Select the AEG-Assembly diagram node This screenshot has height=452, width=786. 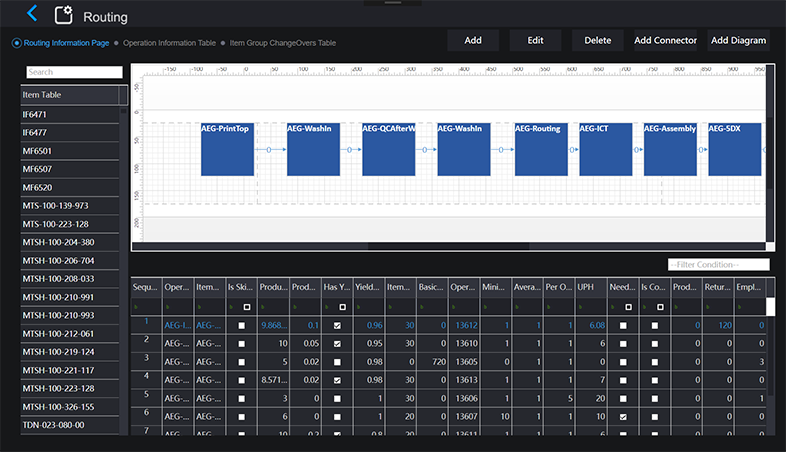click(x=669, y=149)
